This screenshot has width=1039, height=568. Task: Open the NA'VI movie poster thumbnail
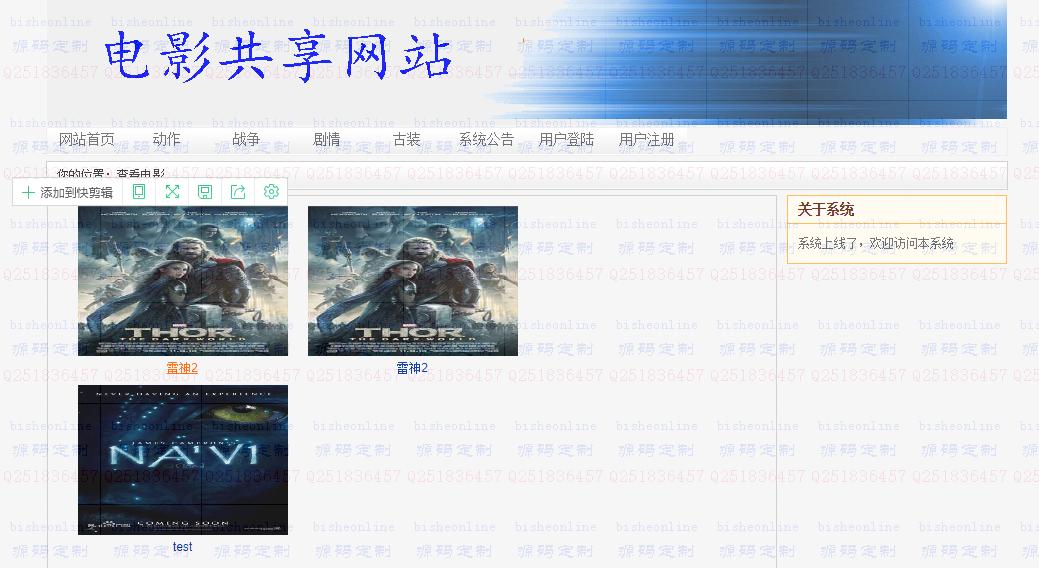pos(183,460)
